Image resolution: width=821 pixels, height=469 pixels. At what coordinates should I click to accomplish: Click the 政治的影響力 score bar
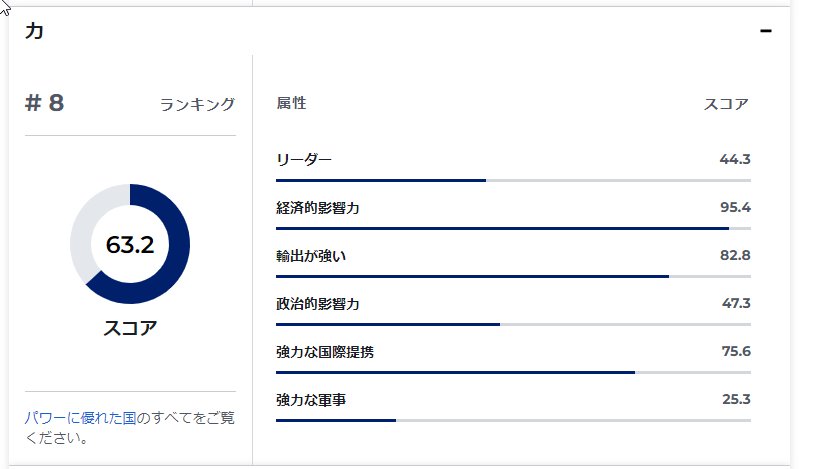tap(513, 324)
